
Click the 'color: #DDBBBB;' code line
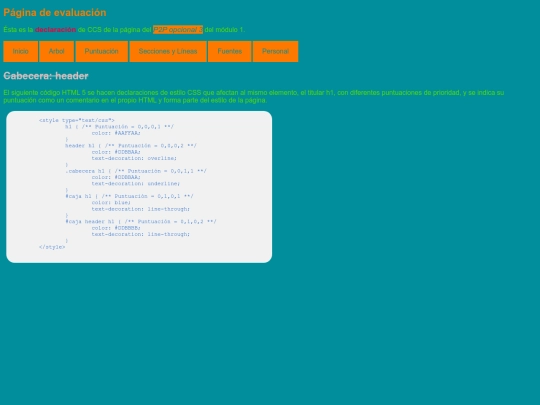coord(116,228)
